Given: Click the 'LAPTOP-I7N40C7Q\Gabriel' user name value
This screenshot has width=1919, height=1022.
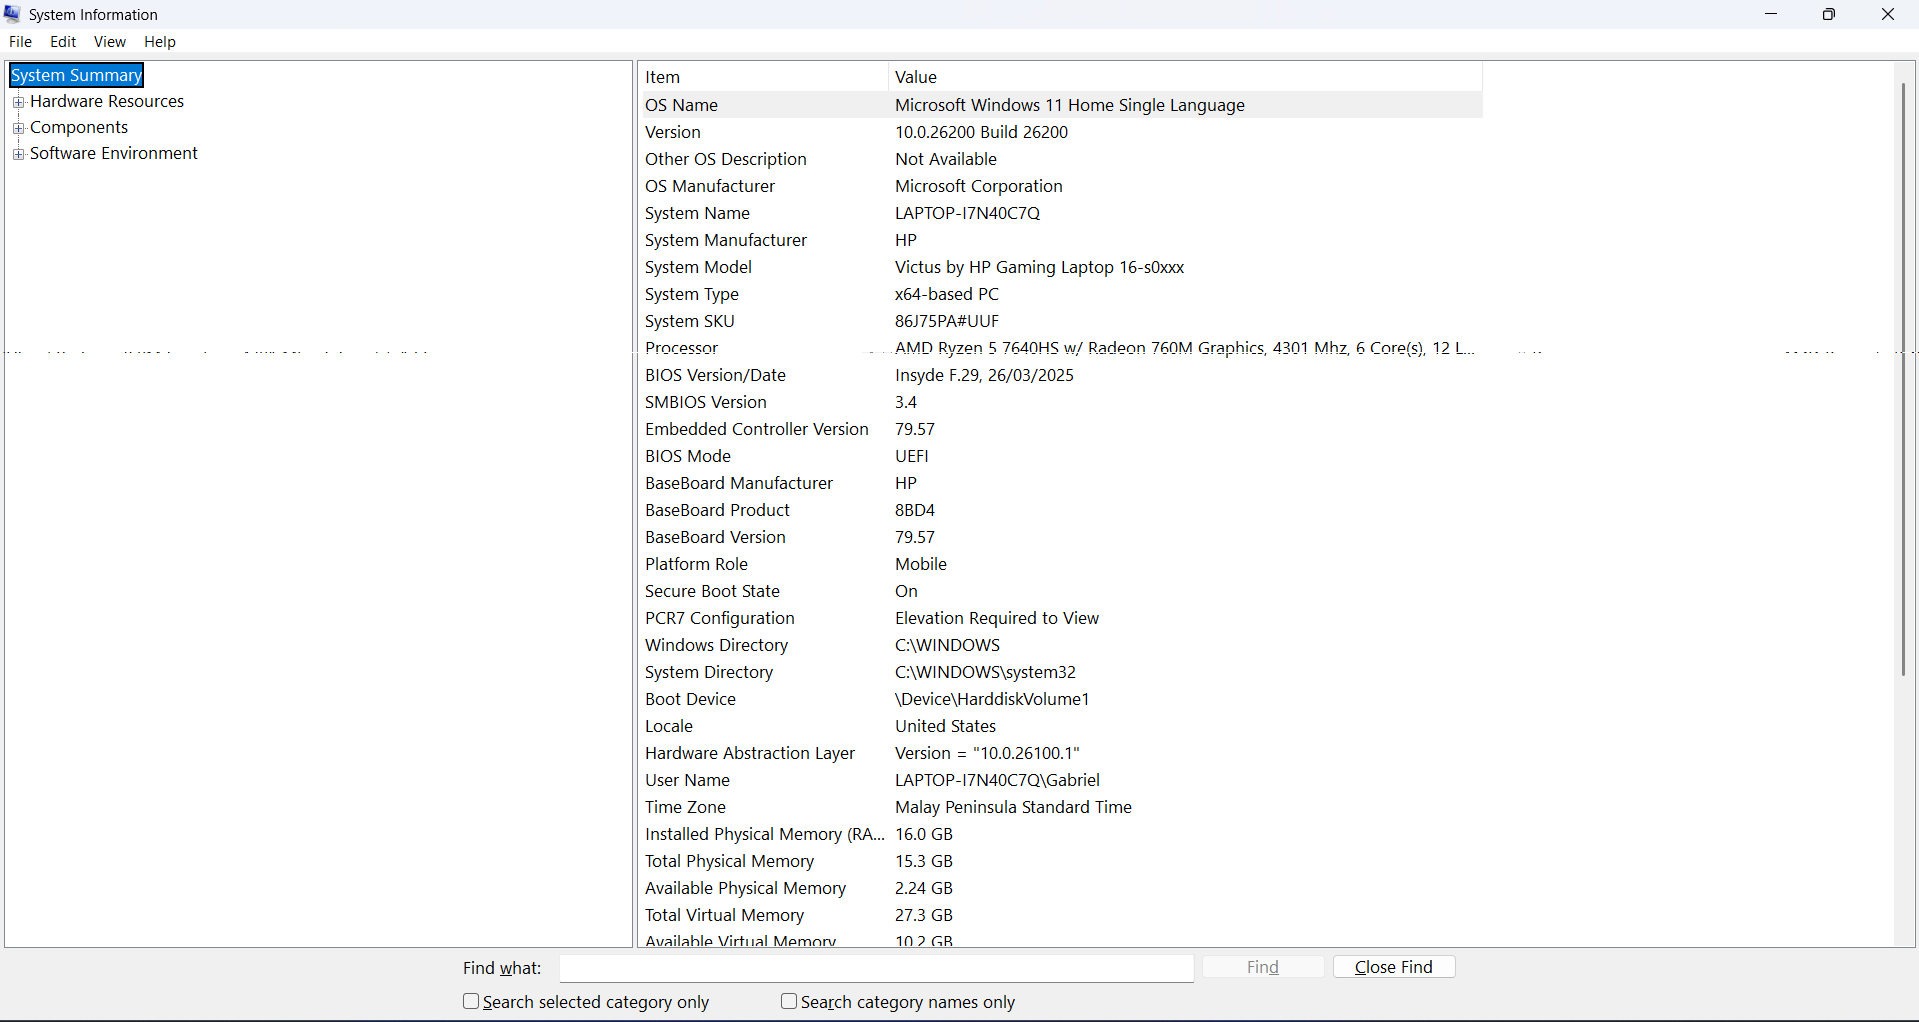Looking at the screenshot, I should coord(997,780).
